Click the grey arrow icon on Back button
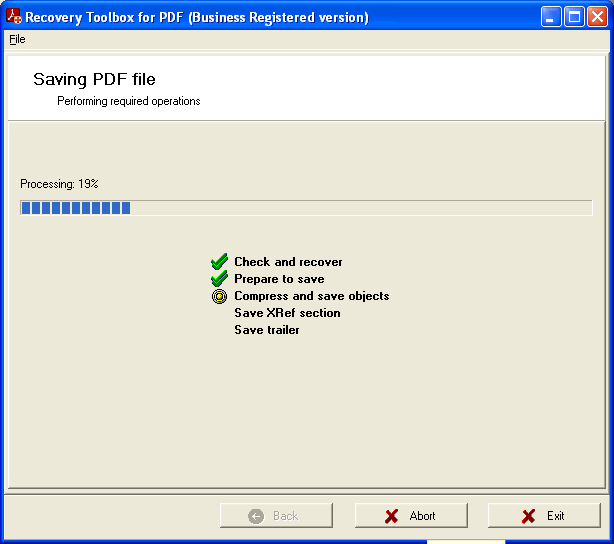614x544 pixels. 256,516
